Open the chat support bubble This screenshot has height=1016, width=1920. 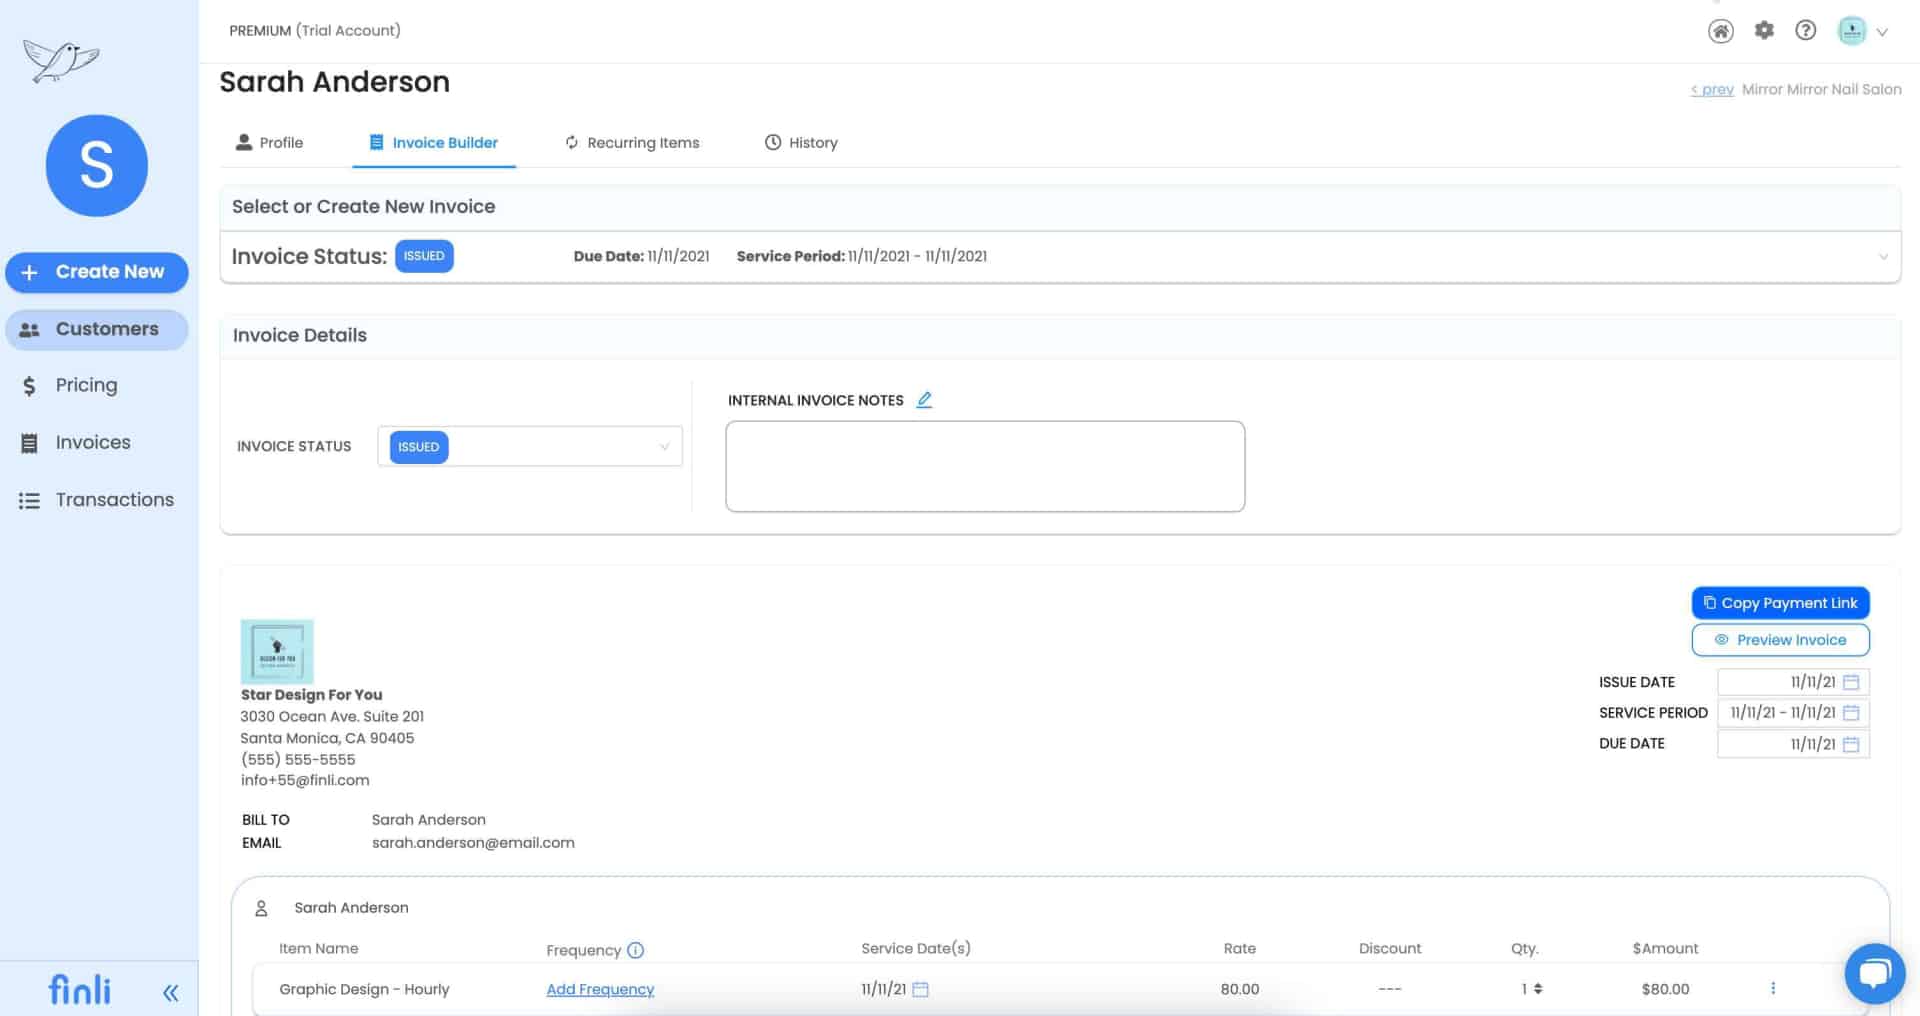[x=1876, y=973]
